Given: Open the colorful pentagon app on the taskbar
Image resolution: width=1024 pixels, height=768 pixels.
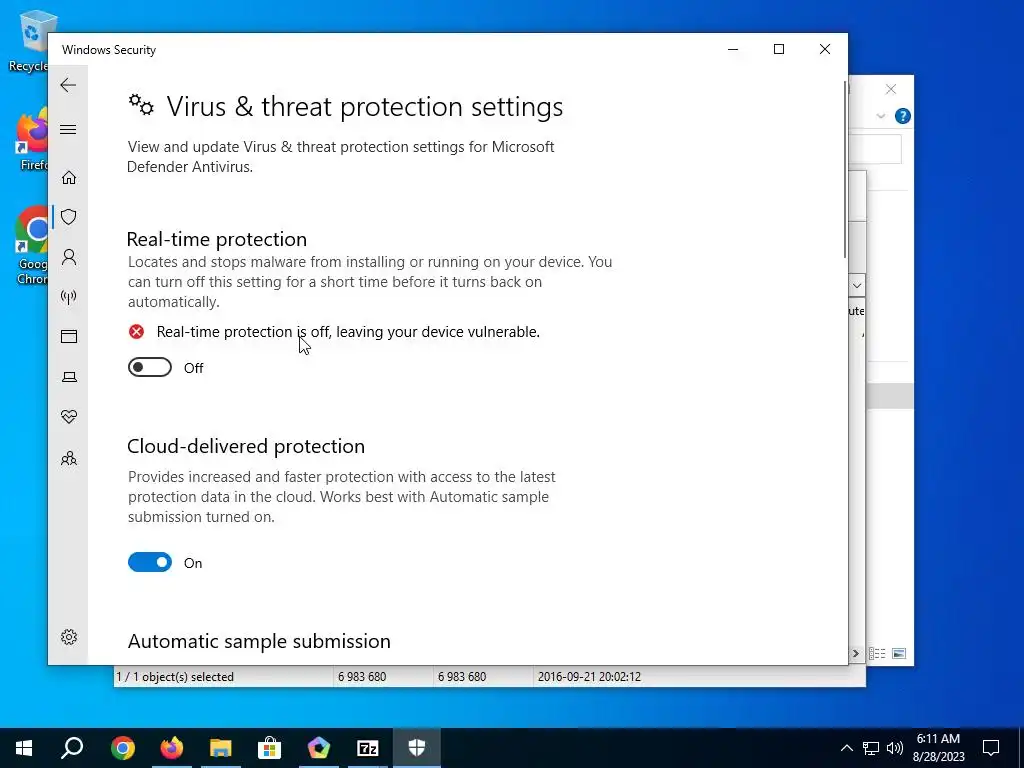Looking at the screenshot, I should [319, 748].
